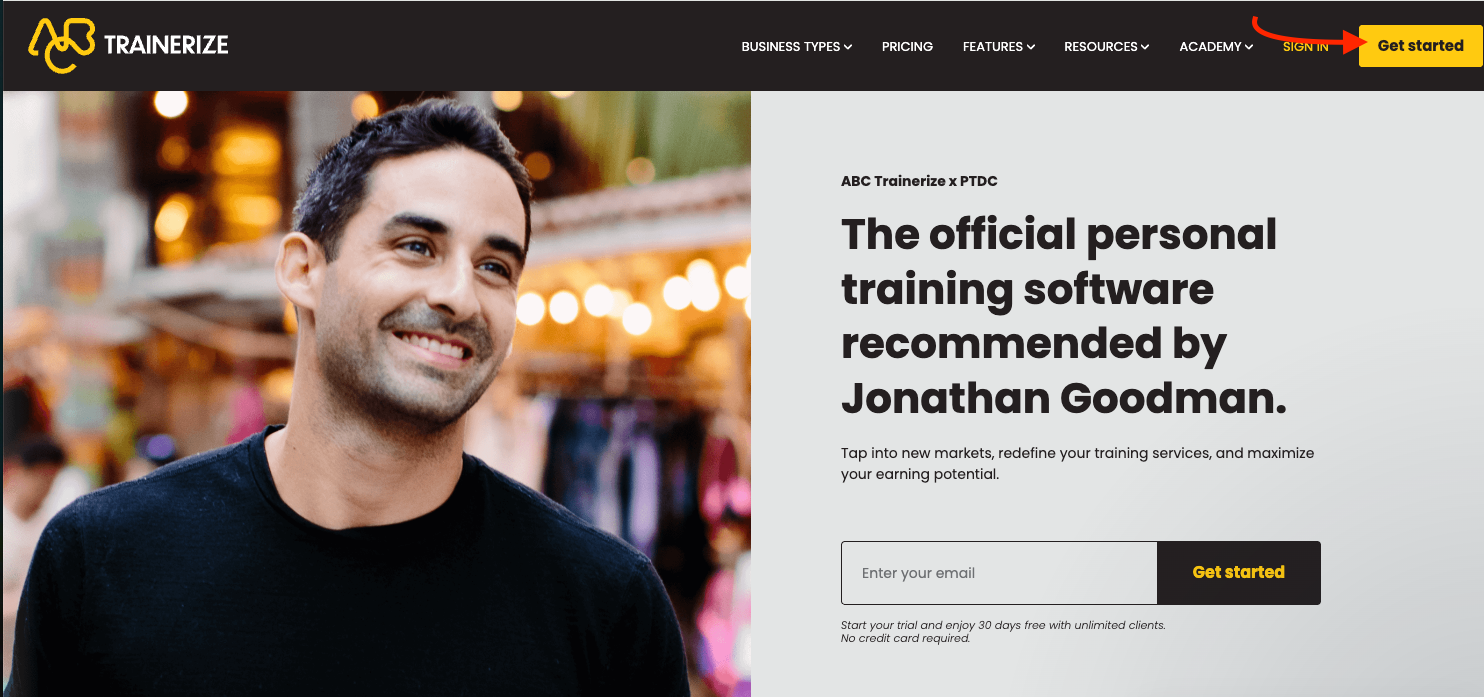This screenshot has height=697, width=1484.
Task: Click the ABC Trainerize x PTDC label
Action: coord(919,181)
